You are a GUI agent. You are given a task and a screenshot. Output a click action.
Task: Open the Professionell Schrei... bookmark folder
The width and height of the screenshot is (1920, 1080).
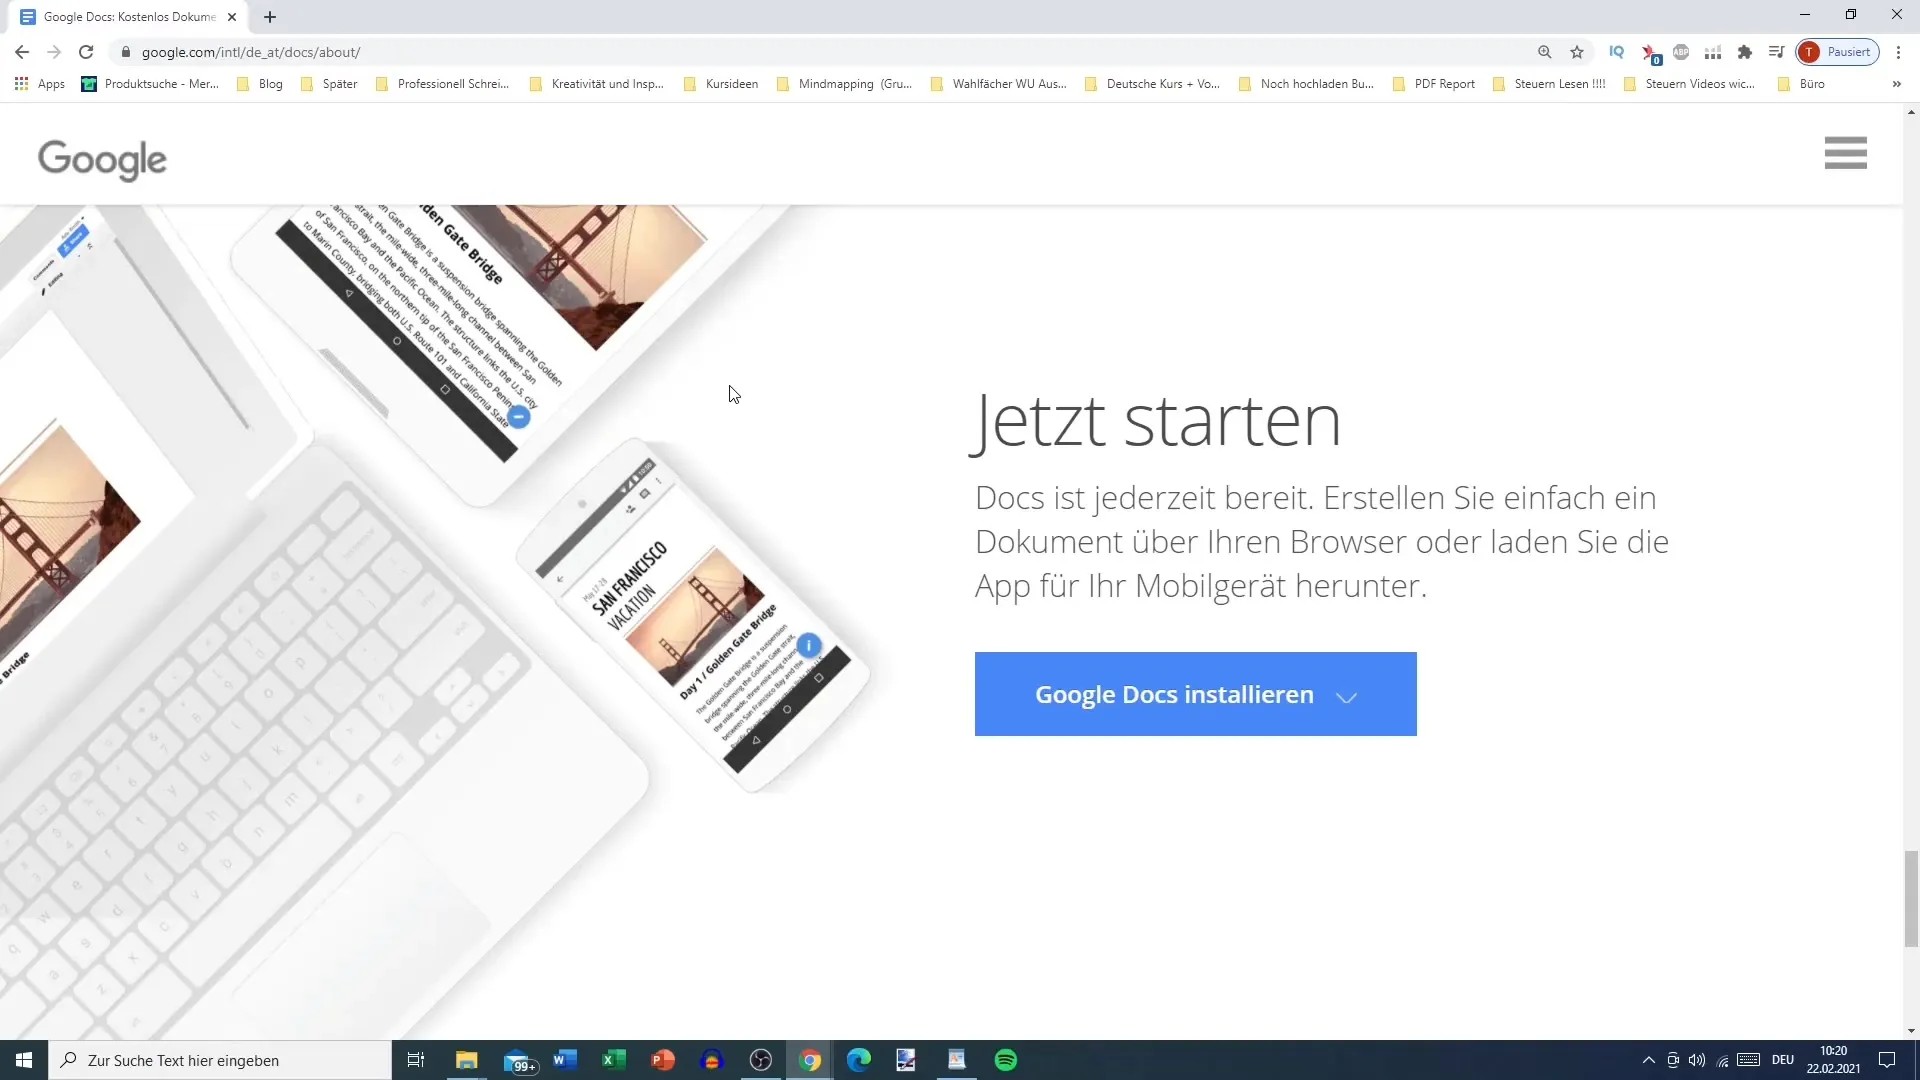coord(442,84)
